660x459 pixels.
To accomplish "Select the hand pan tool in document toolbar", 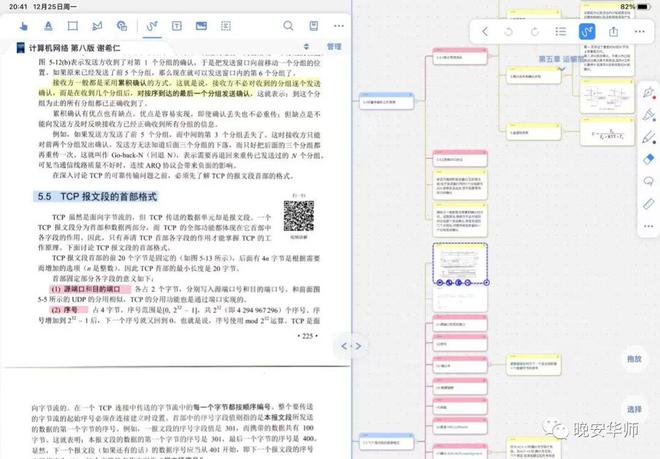I will [x=24, y=26].
